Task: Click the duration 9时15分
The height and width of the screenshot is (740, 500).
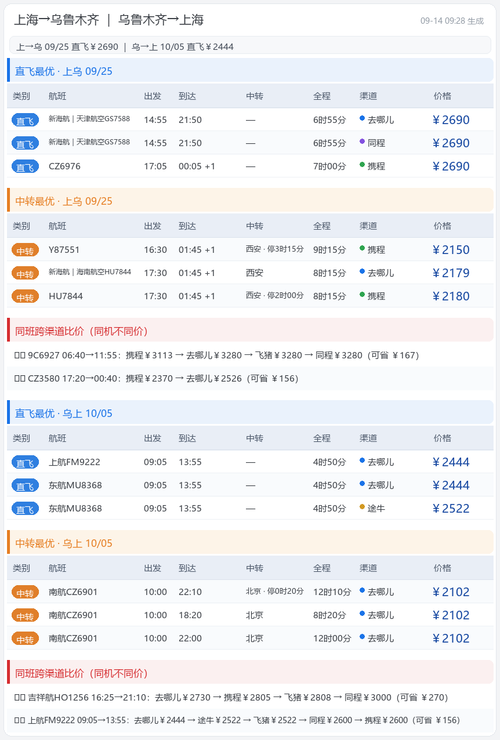Action: point(330,250)
